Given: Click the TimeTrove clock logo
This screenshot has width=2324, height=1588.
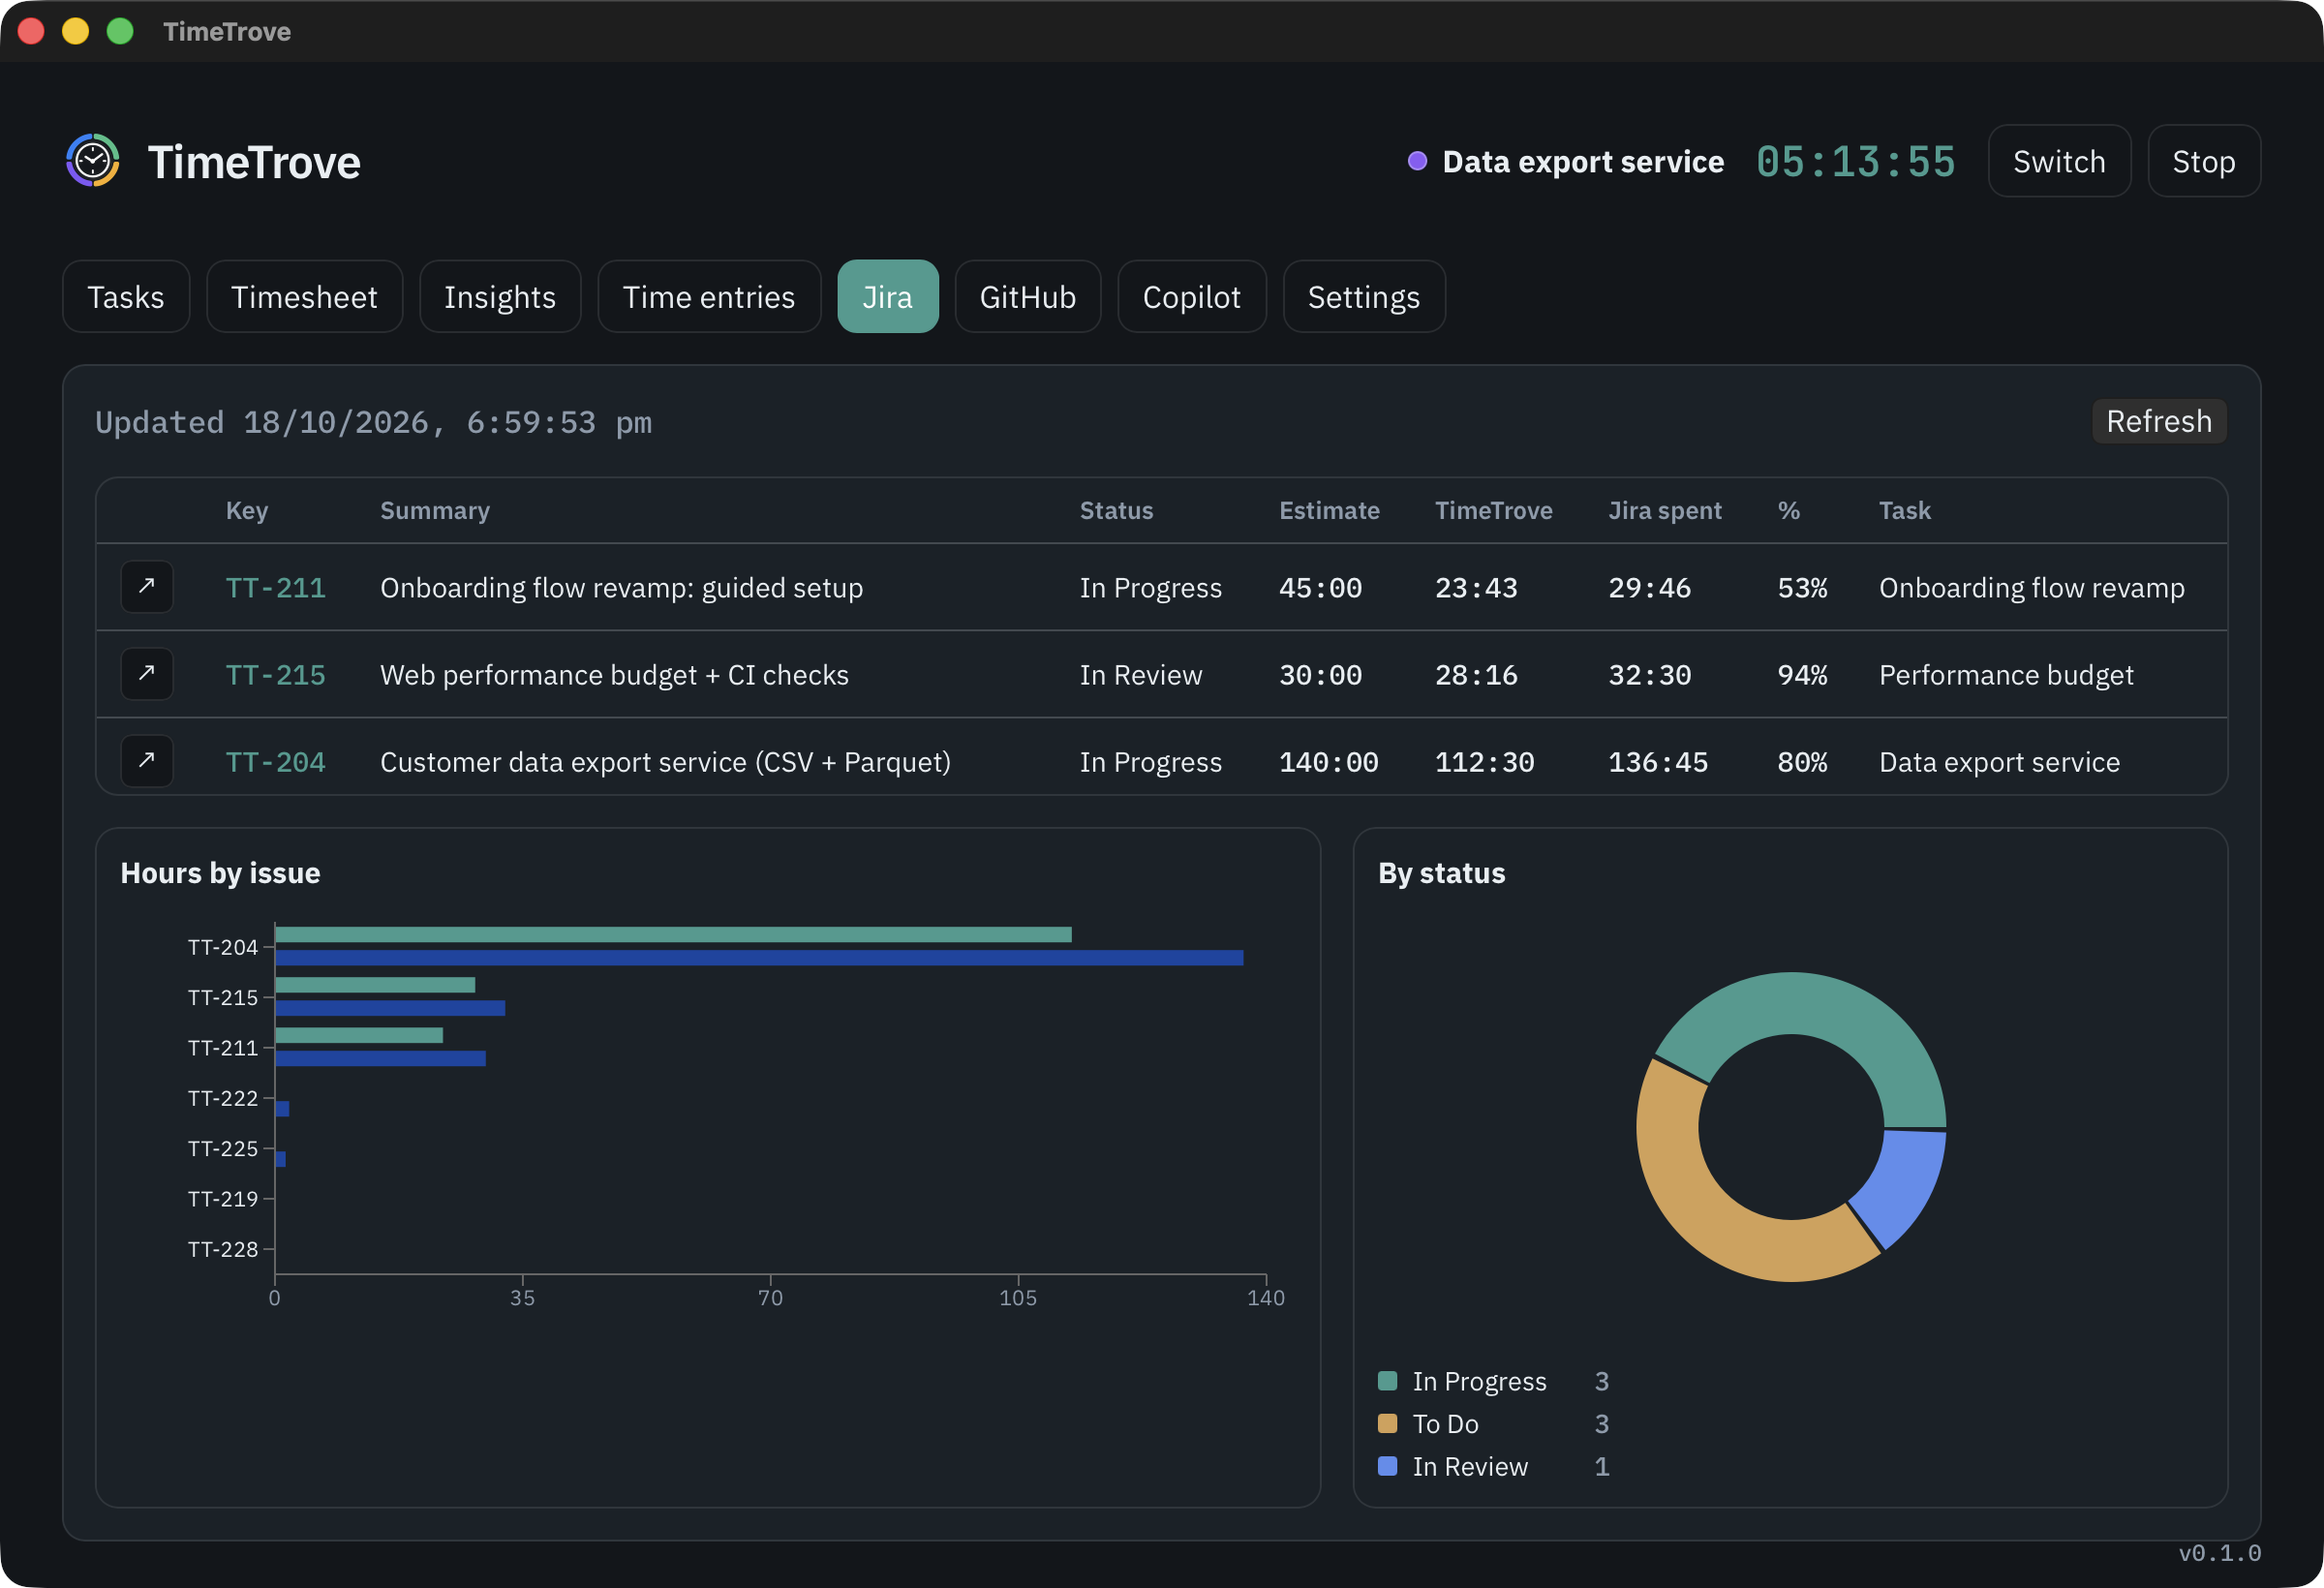Looking at the screenshot, I should (93, 160).
